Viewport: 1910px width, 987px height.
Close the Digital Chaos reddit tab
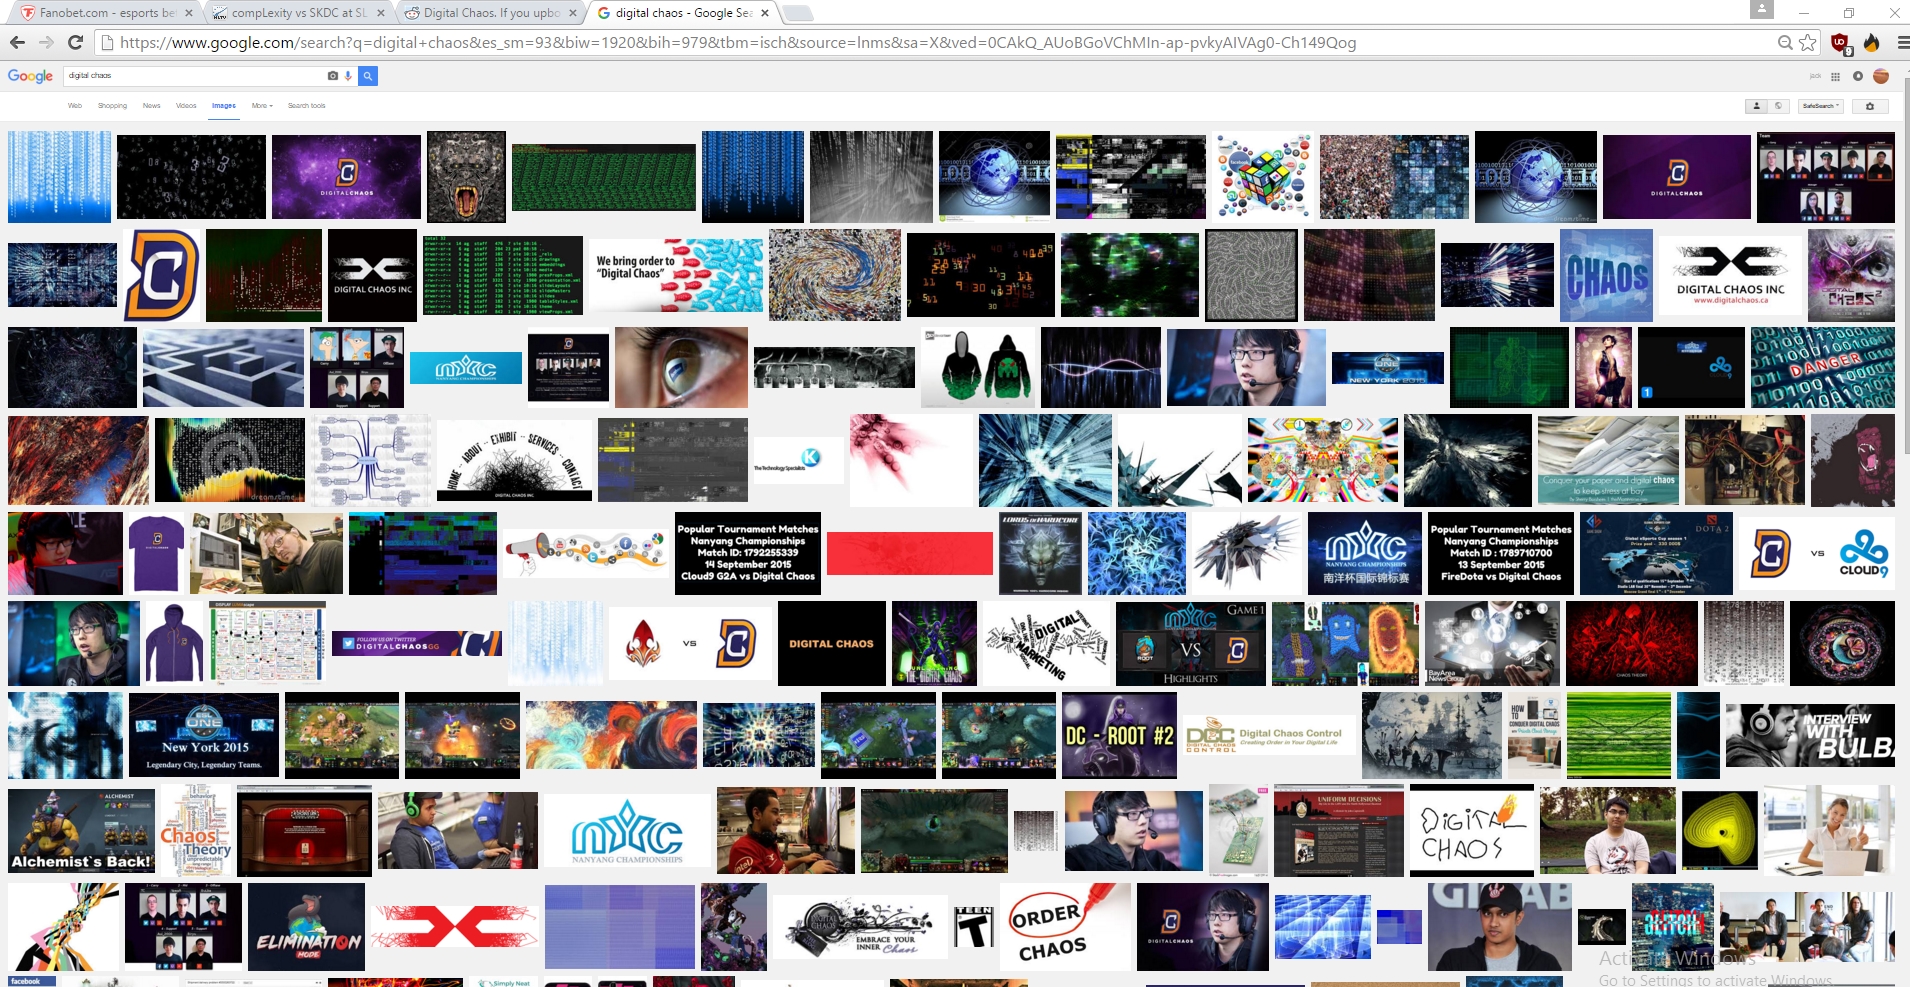tap(573, 13)
